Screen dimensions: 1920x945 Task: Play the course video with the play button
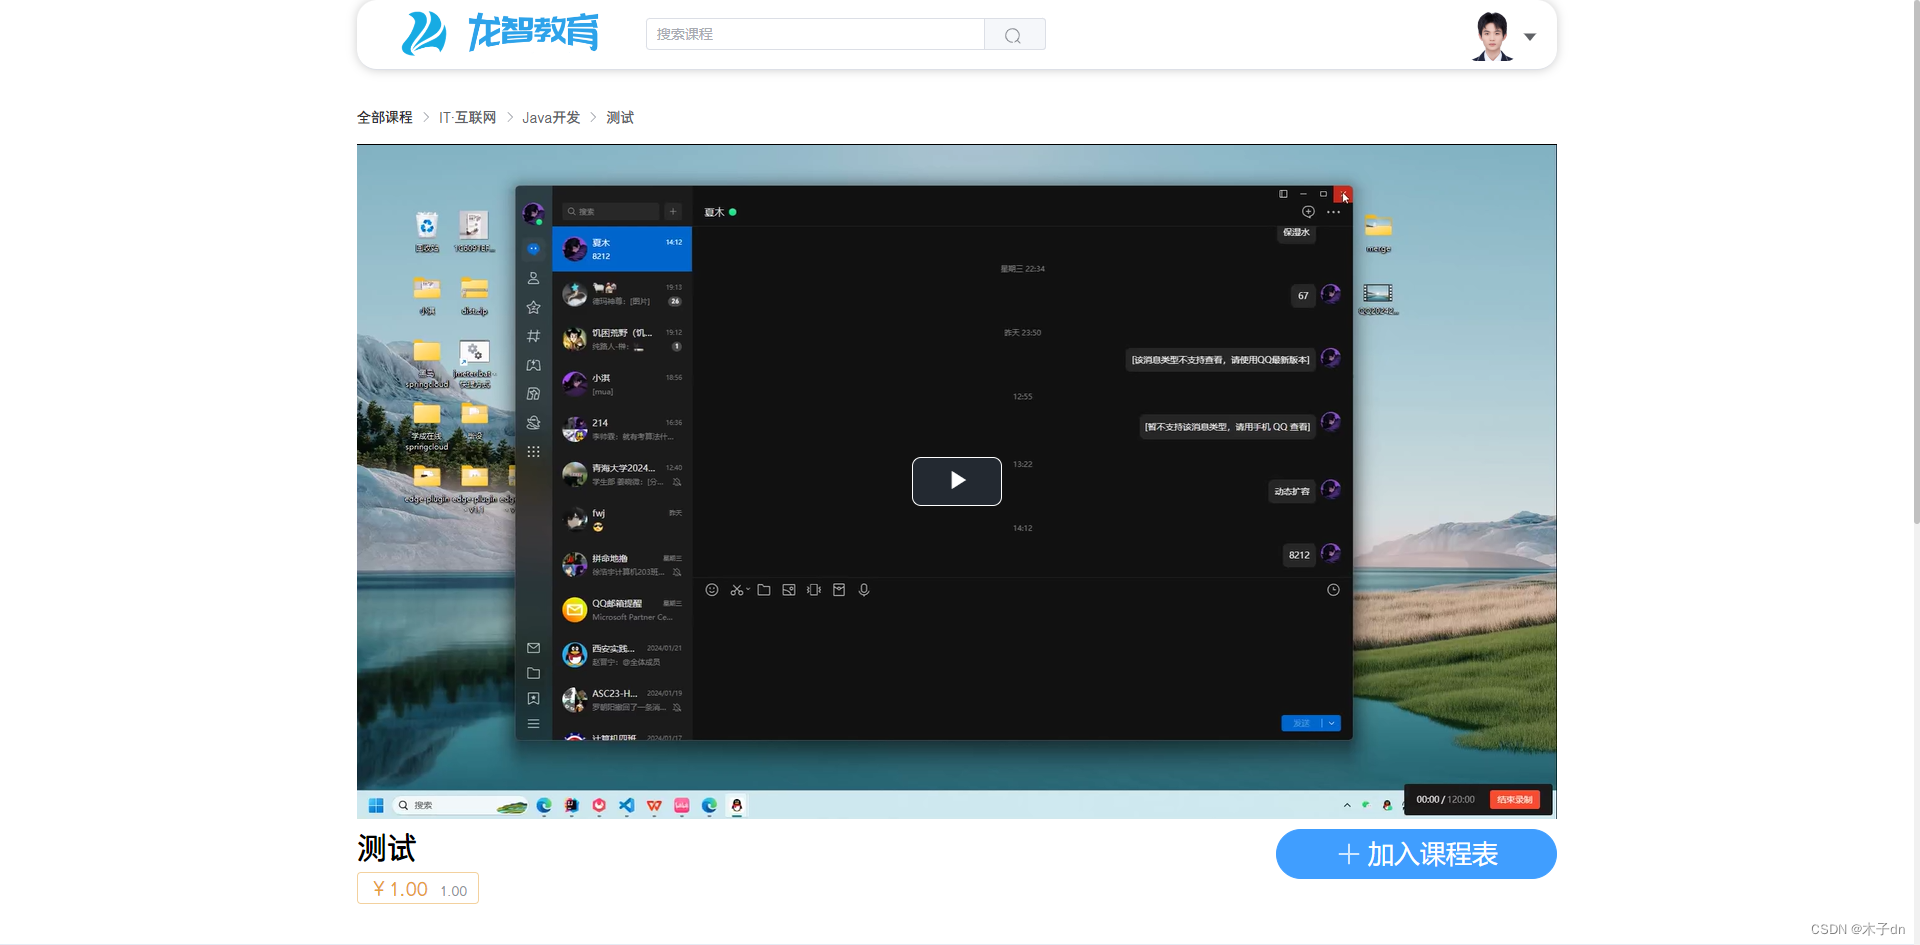(x=957, y=481)
